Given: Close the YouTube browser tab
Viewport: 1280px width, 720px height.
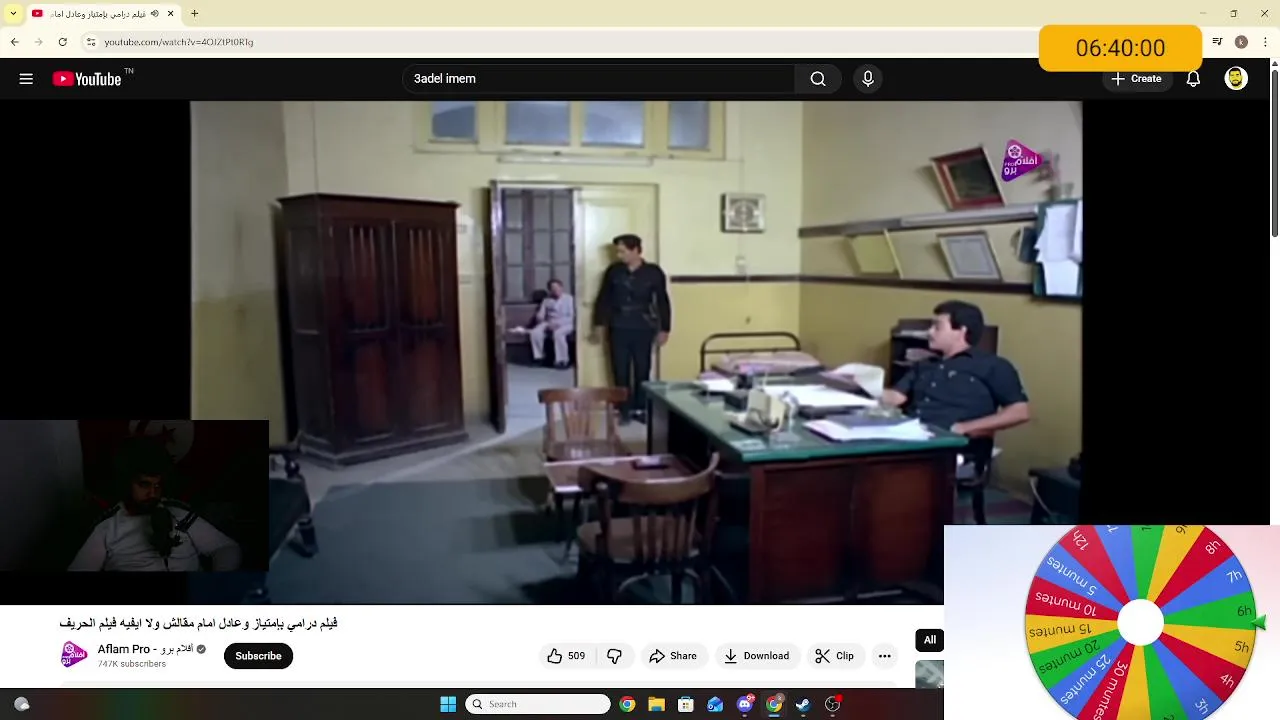Looking at the screenshot, I should [171, 13].
